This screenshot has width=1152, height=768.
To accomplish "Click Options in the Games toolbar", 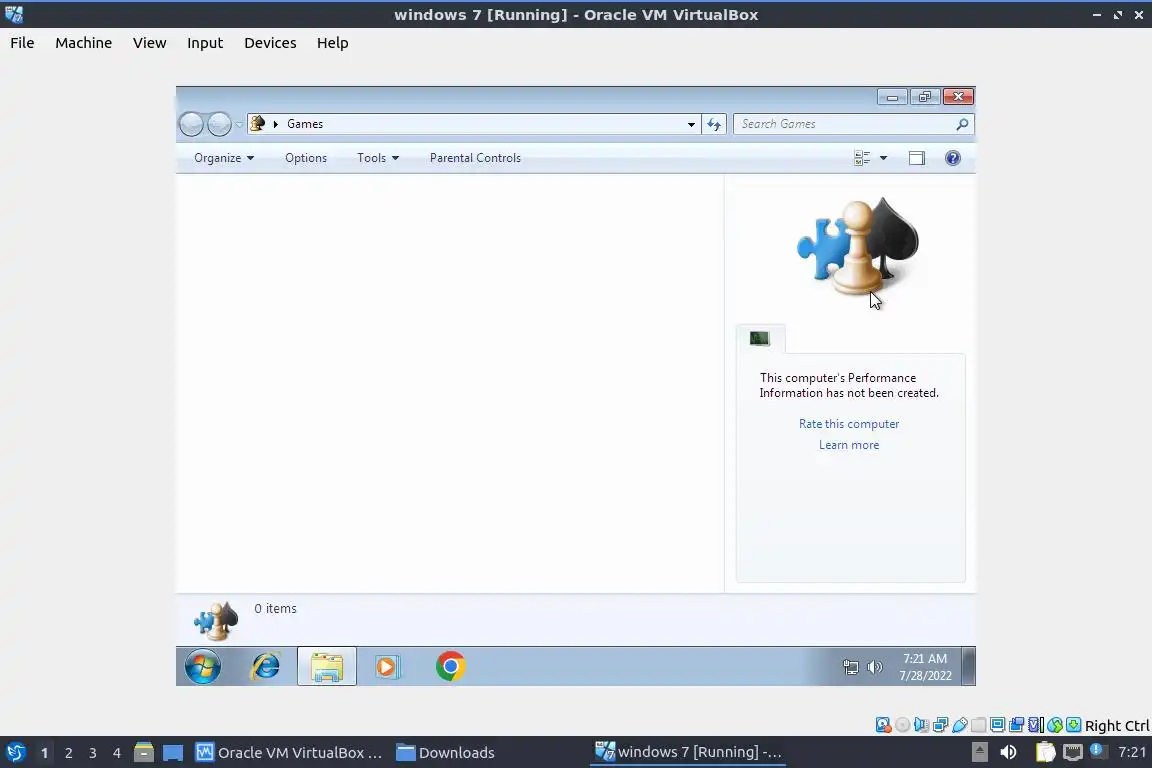I will 306,158.
